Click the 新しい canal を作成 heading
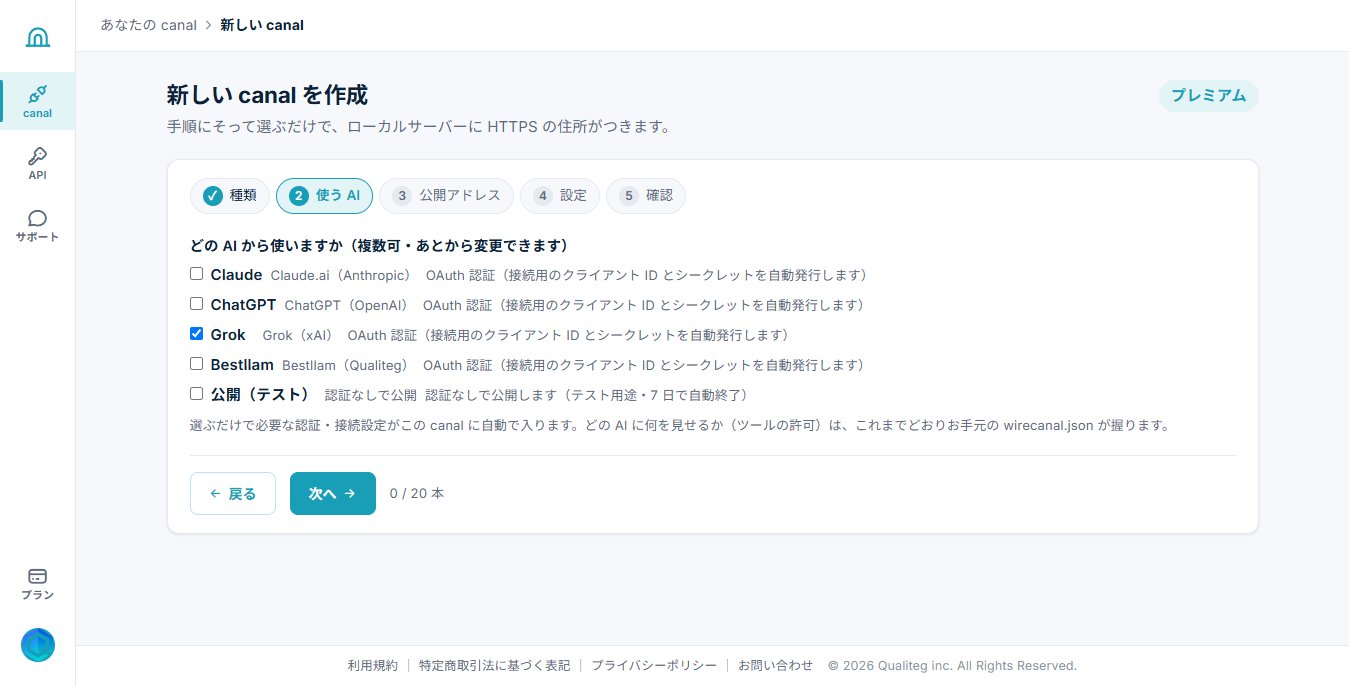The width and height of the screenshot is (1349, 686). click(x=267, y=95)
